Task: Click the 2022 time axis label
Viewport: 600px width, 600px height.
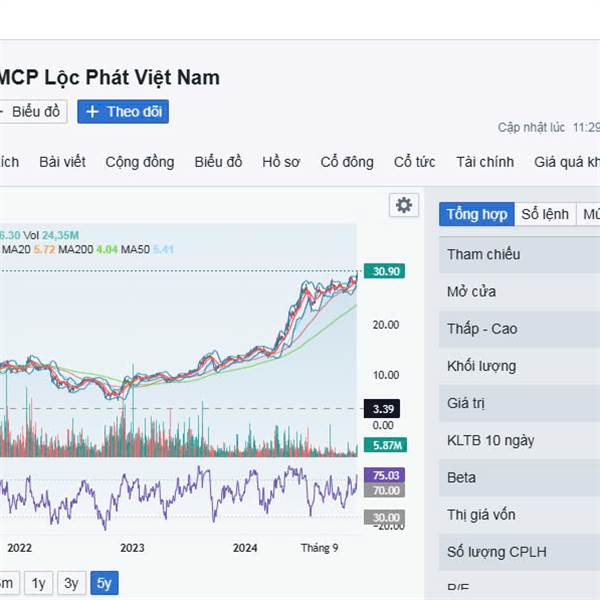Action: 20,548
